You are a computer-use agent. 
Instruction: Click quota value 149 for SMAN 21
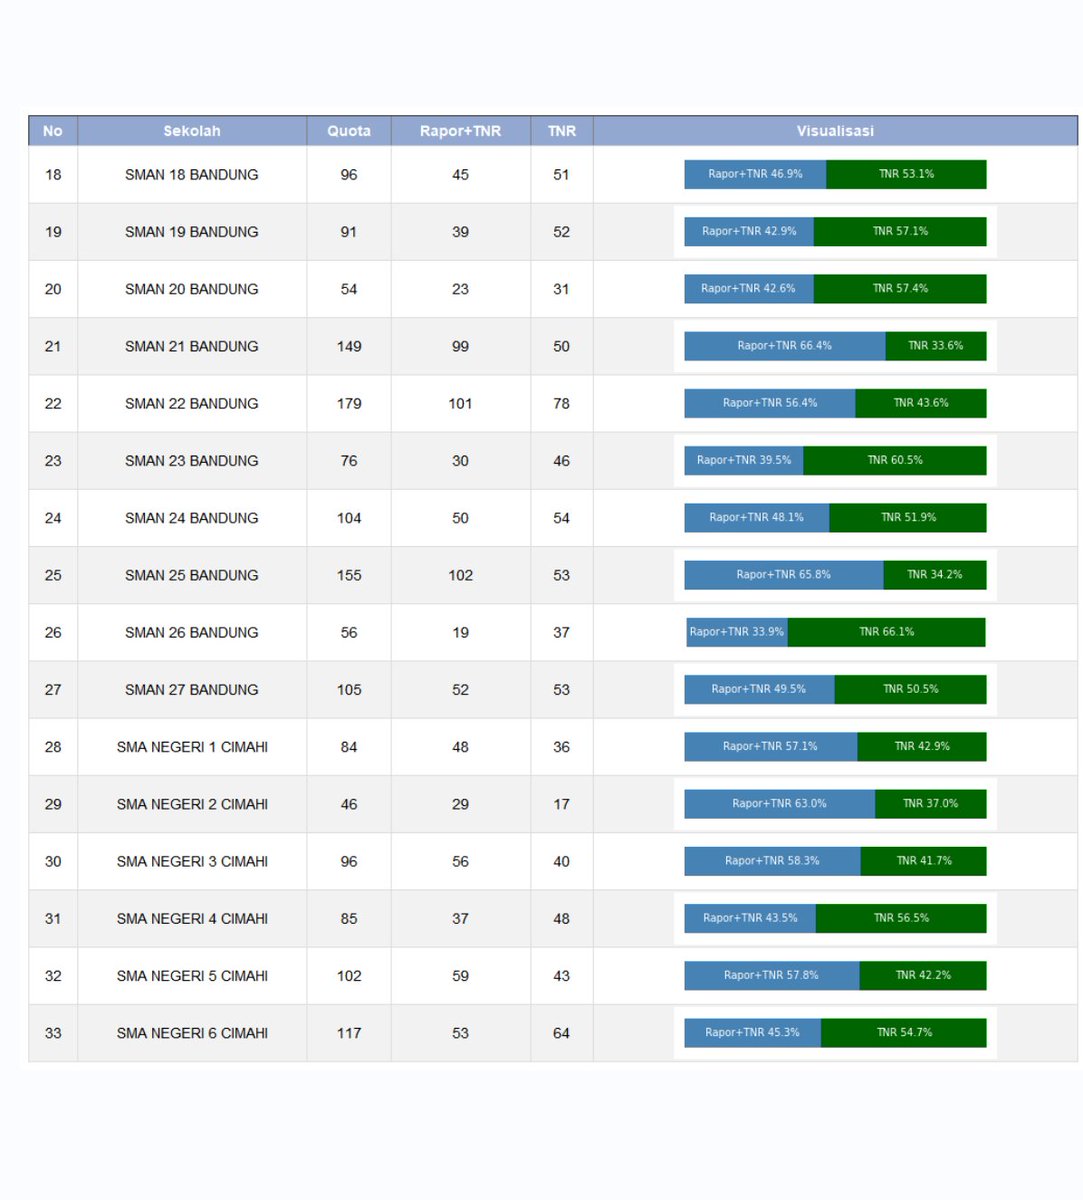[x=349, y=346]
